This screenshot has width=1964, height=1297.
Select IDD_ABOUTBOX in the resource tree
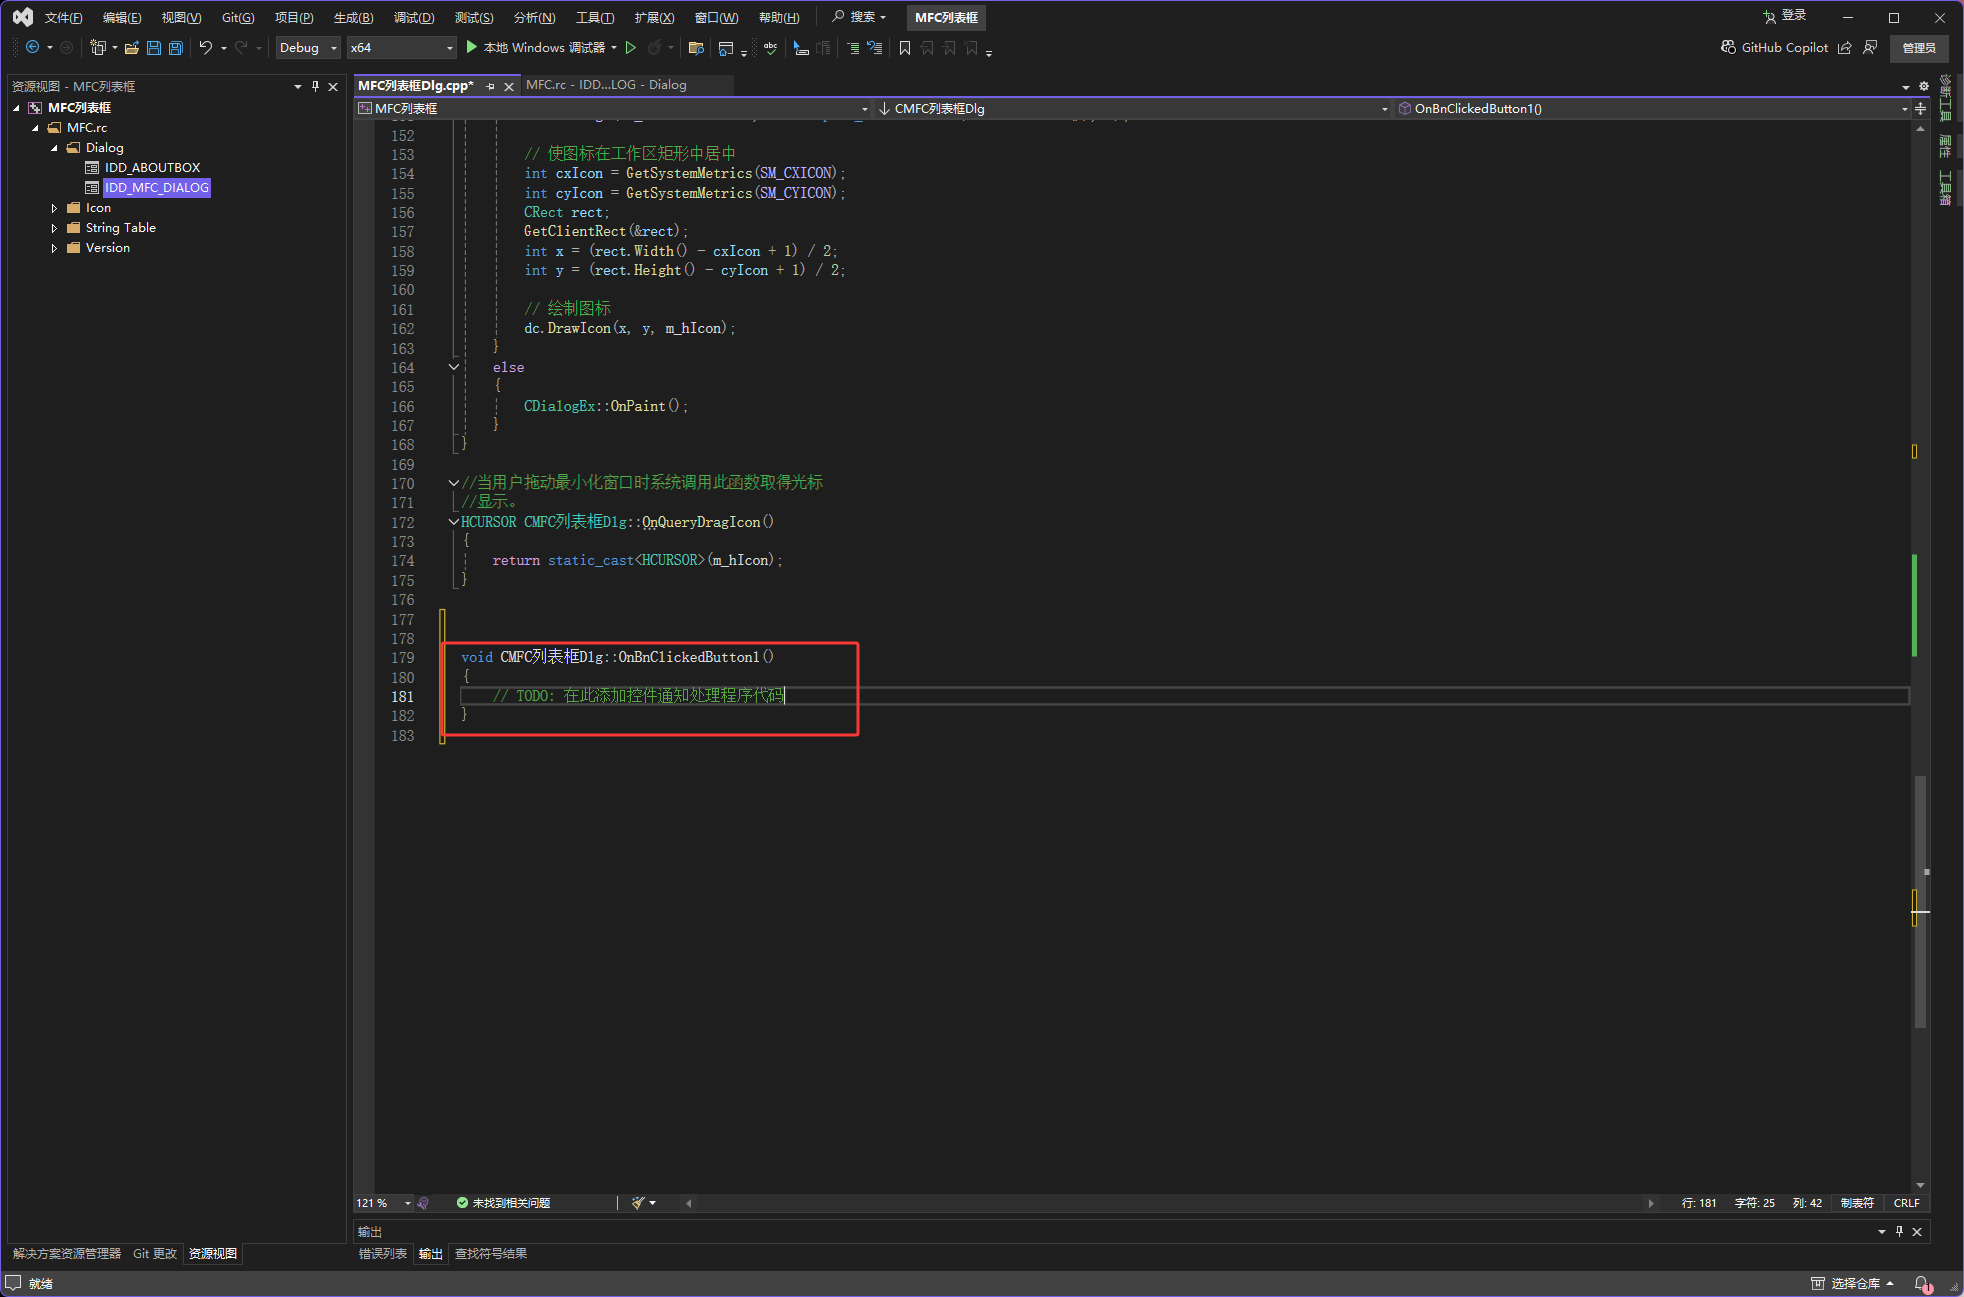(x=152, y=168)
